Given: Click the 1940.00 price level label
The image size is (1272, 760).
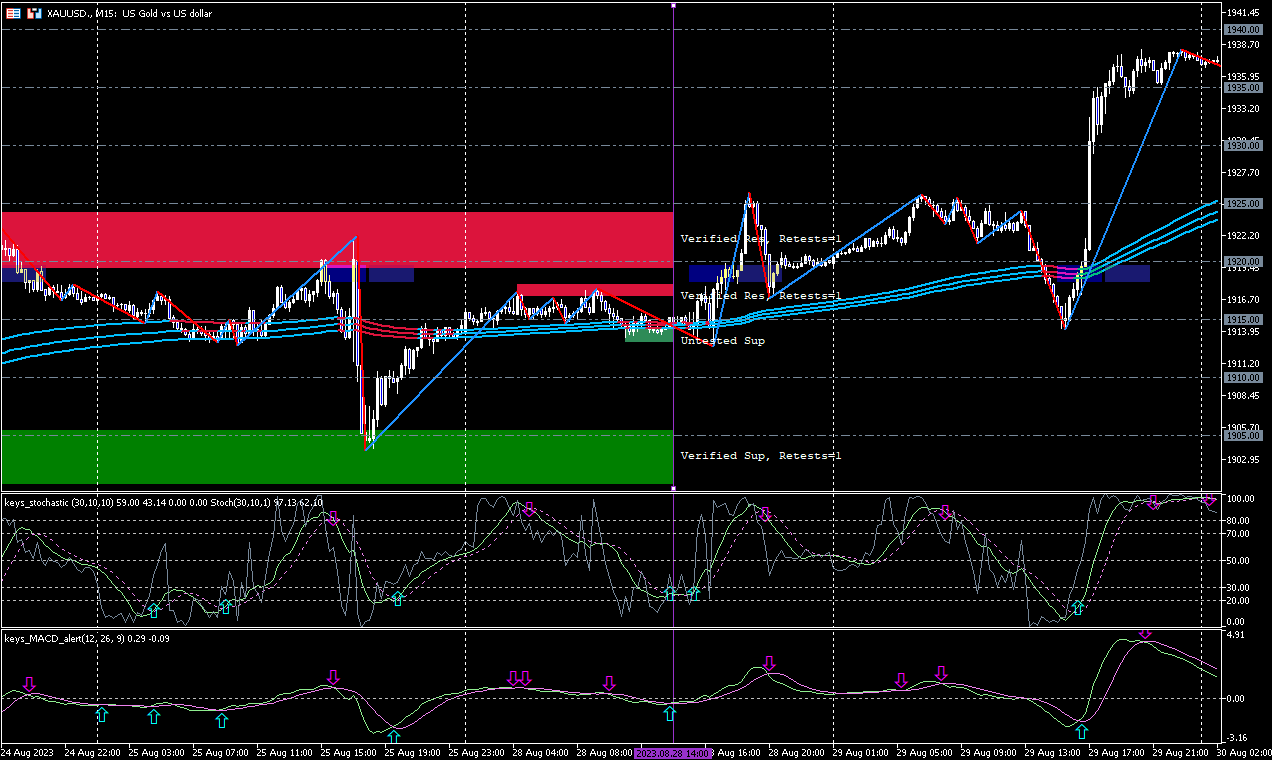Looking at the screenshot, I should [x=1244, y=30].
